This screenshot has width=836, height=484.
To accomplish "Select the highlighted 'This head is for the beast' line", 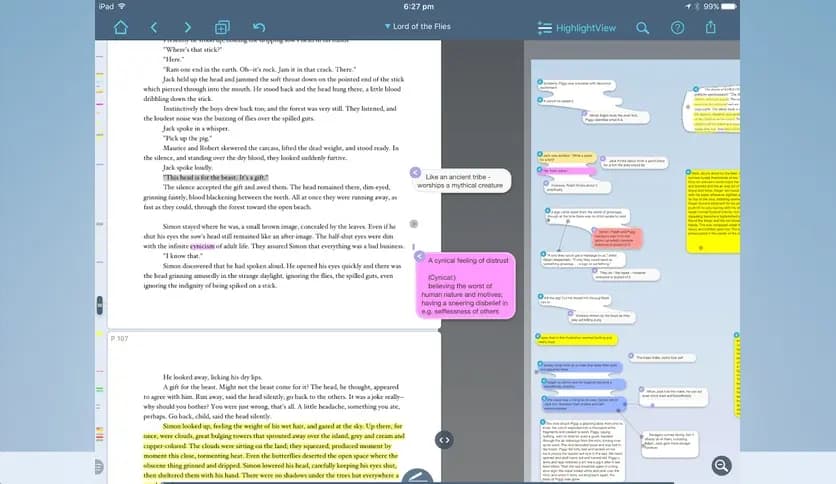I will [x=215, y=177].
